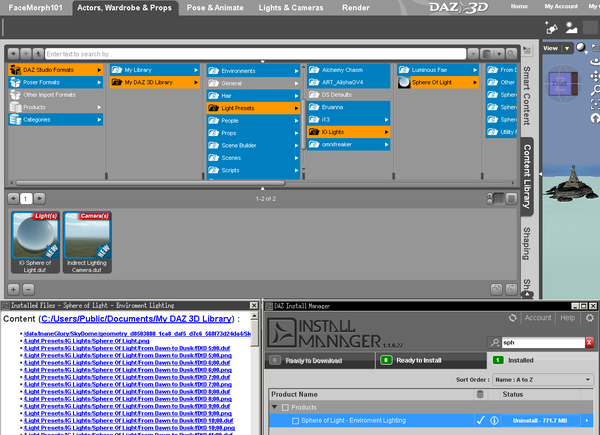This screenshot has width=600, height=435.
Task: Click the My Account link at top
Action: 561,6
